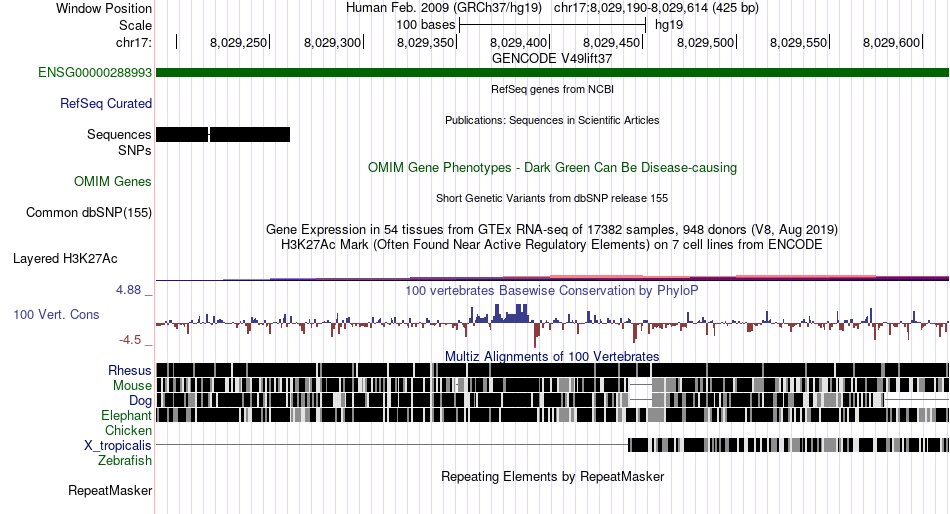This screenshot has width=950, height=514.
Task: Open GENCODE V49lift37 track title
Action: tap(552, 59)
